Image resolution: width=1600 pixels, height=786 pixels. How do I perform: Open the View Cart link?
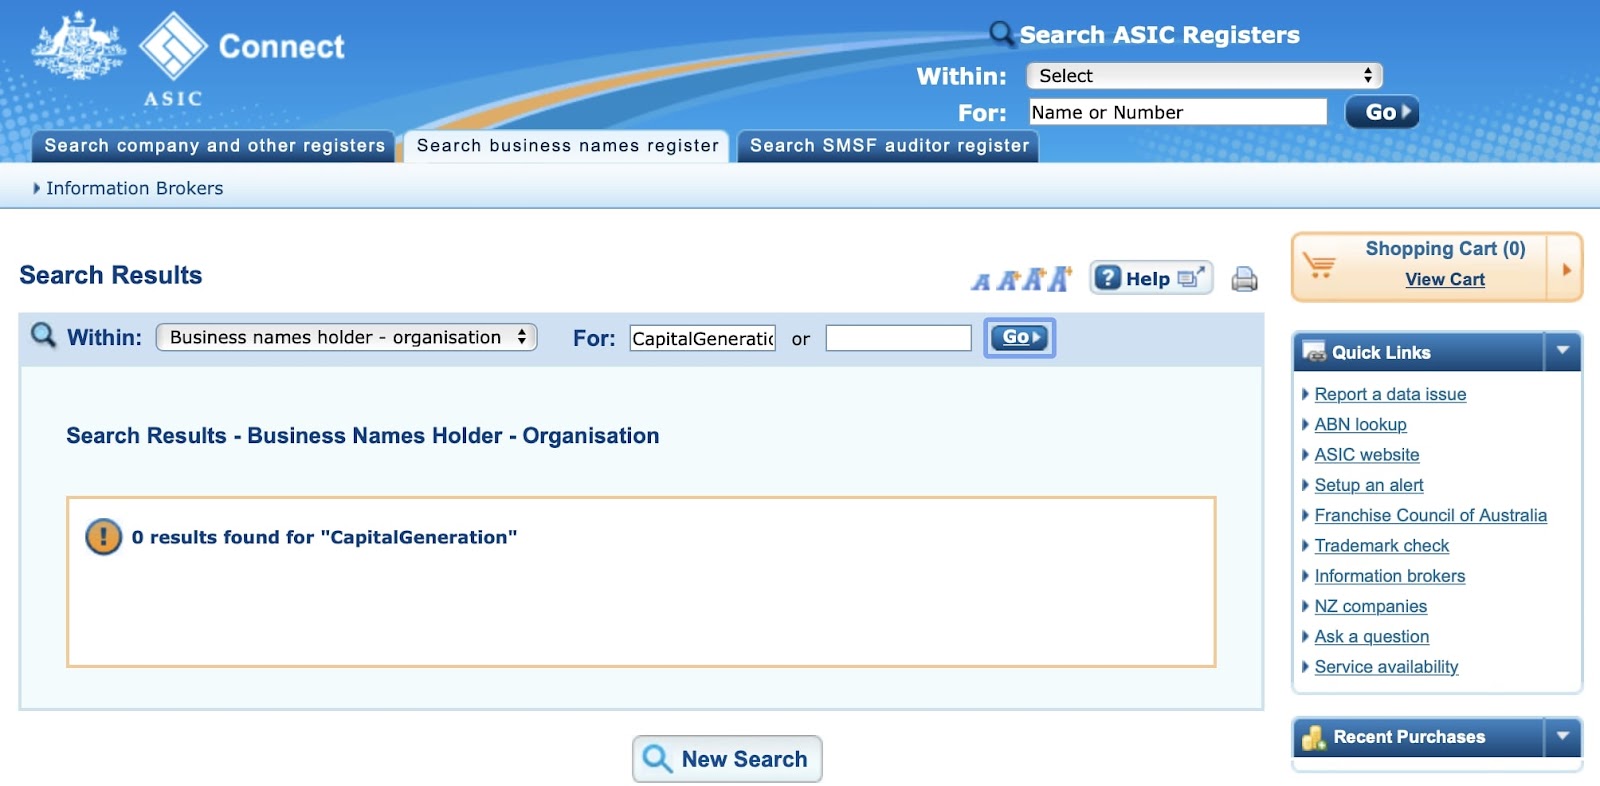click(1444, 280)
